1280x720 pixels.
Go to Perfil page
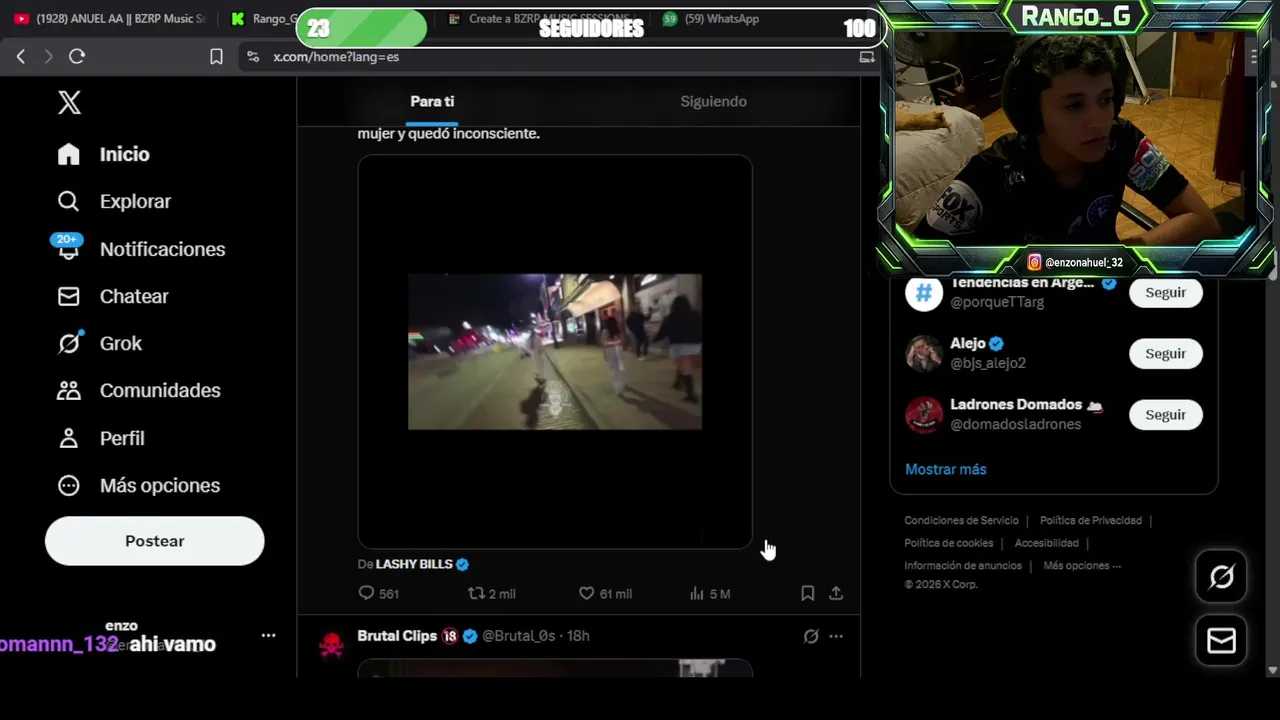pos(101,438)
